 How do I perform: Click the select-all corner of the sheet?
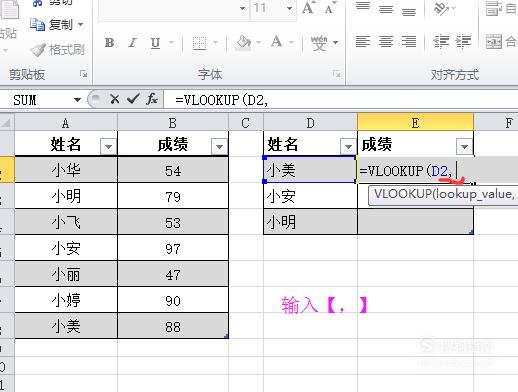point(7,122)
